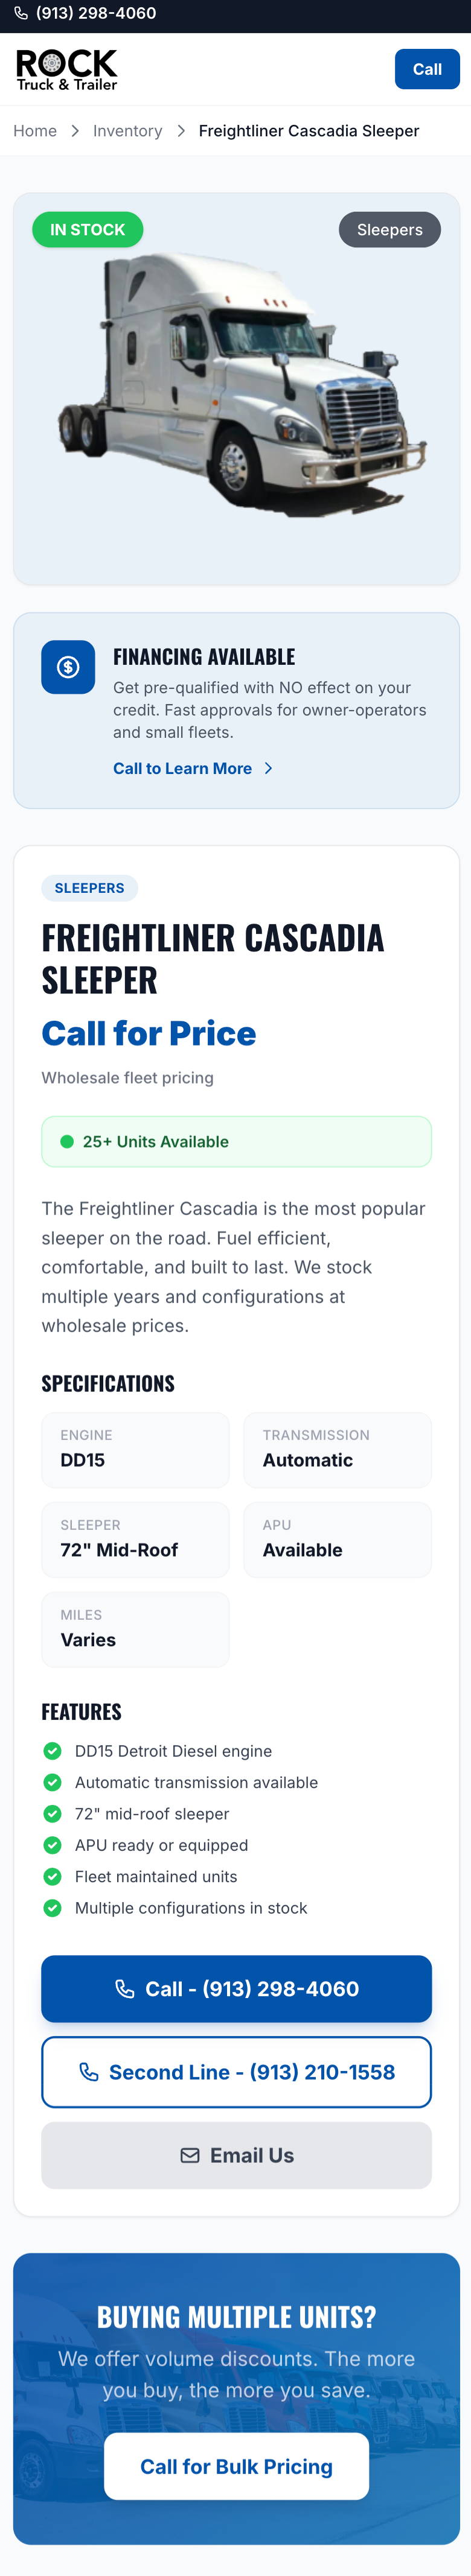Click envelope icon on Email Us button
The image size is (471, 2576).
point(190,2155)
